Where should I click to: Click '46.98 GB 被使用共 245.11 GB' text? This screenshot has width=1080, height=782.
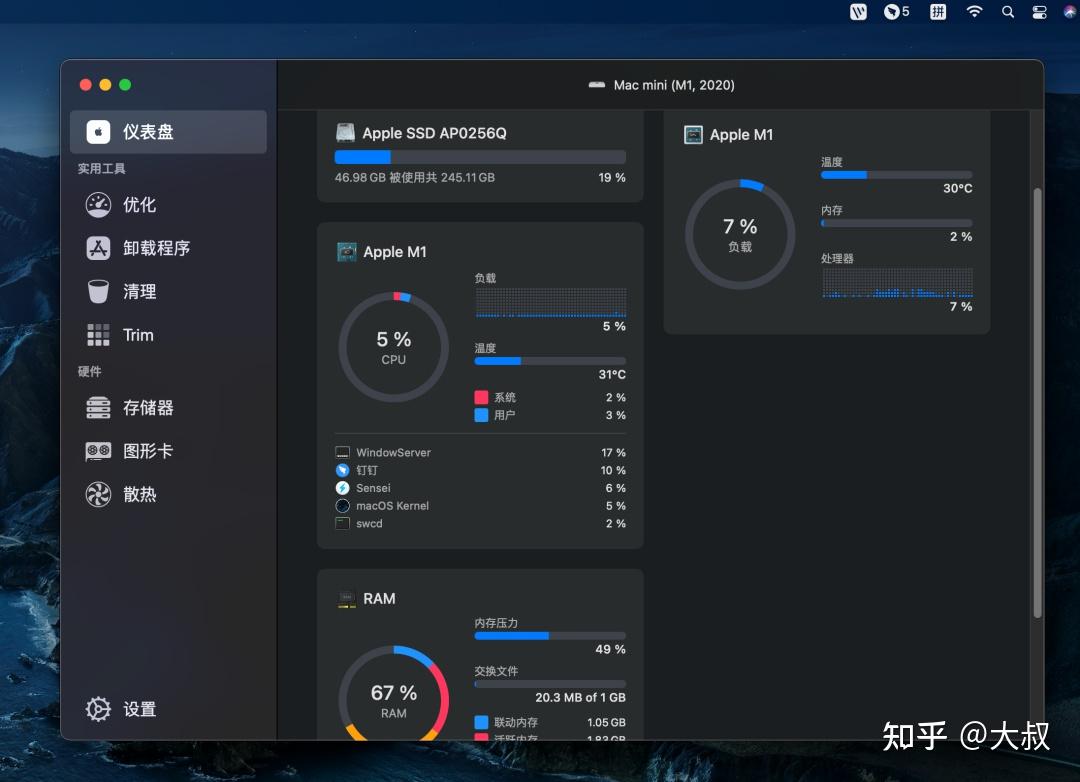click(x=415, y=178)
